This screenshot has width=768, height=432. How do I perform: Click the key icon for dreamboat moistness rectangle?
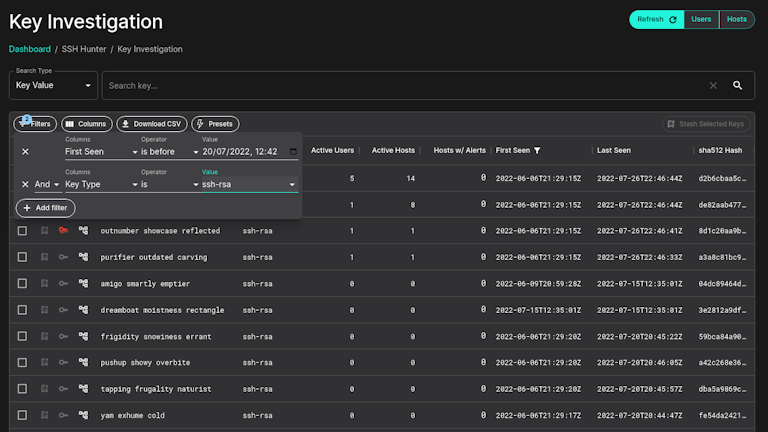[63, 310]
